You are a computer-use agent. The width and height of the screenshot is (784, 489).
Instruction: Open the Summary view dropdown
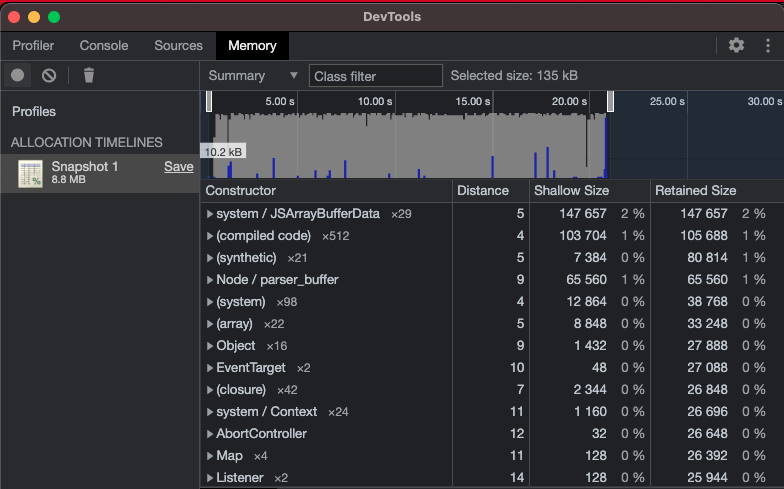click(253, 76)
